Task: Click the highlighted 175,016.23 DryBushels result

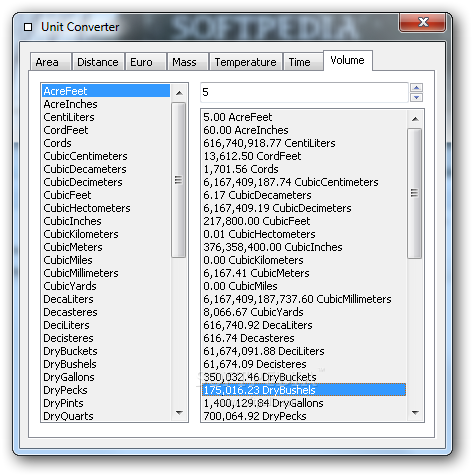Action: [x=304, y=390]
